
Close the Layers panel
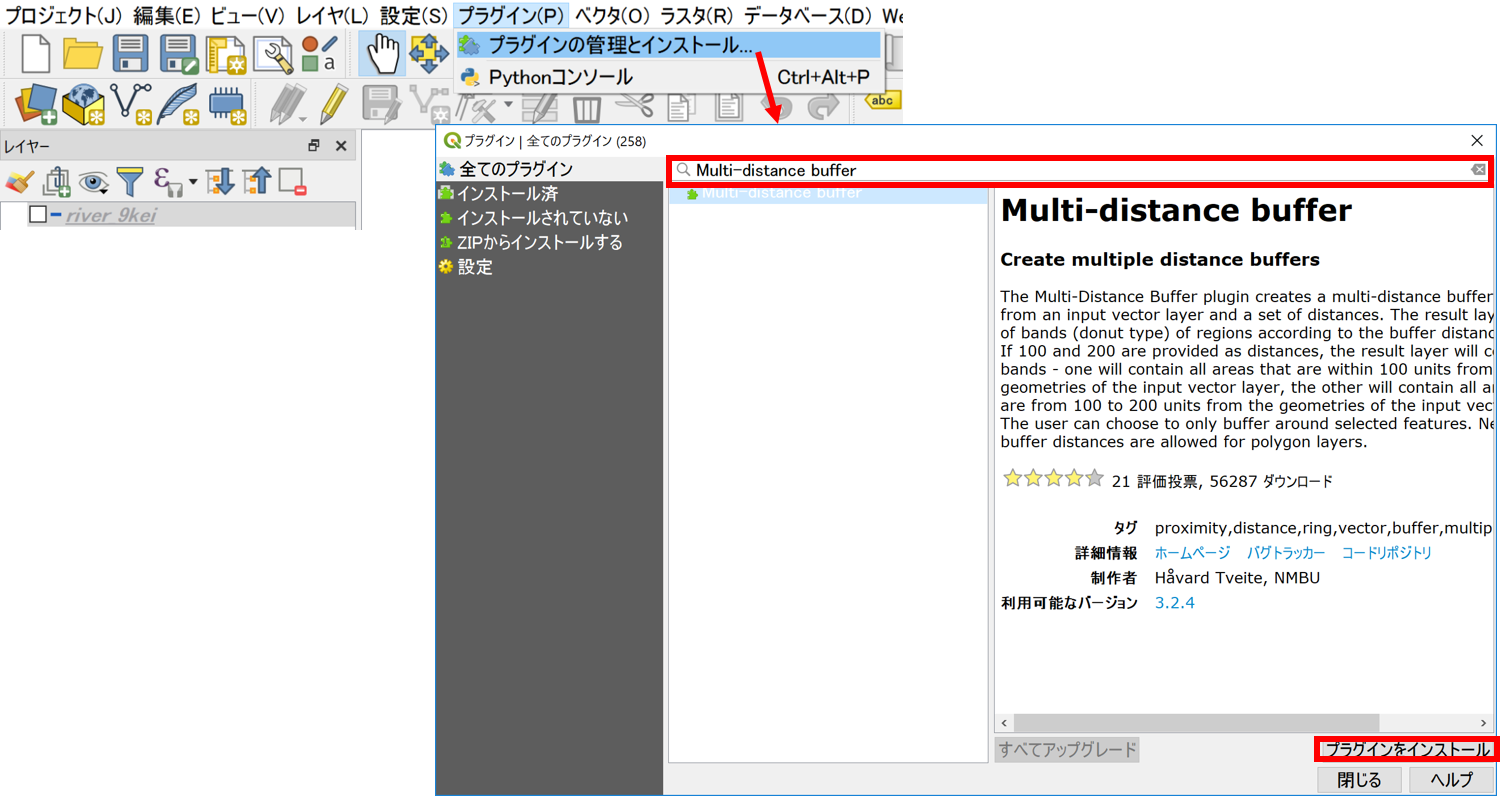(x=341, y=146)
